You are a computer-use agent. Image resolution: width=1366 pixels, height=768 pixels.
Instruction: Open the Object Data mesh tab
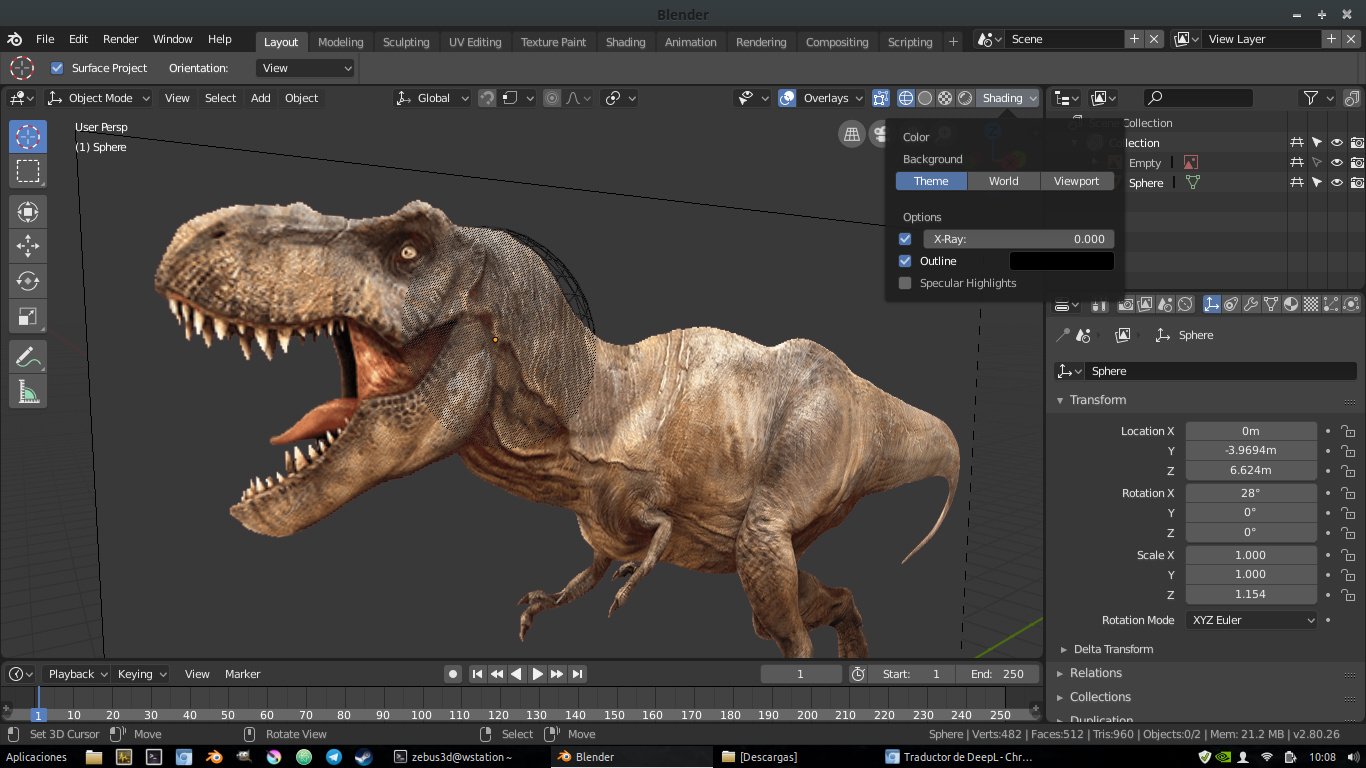point(1271,304)
